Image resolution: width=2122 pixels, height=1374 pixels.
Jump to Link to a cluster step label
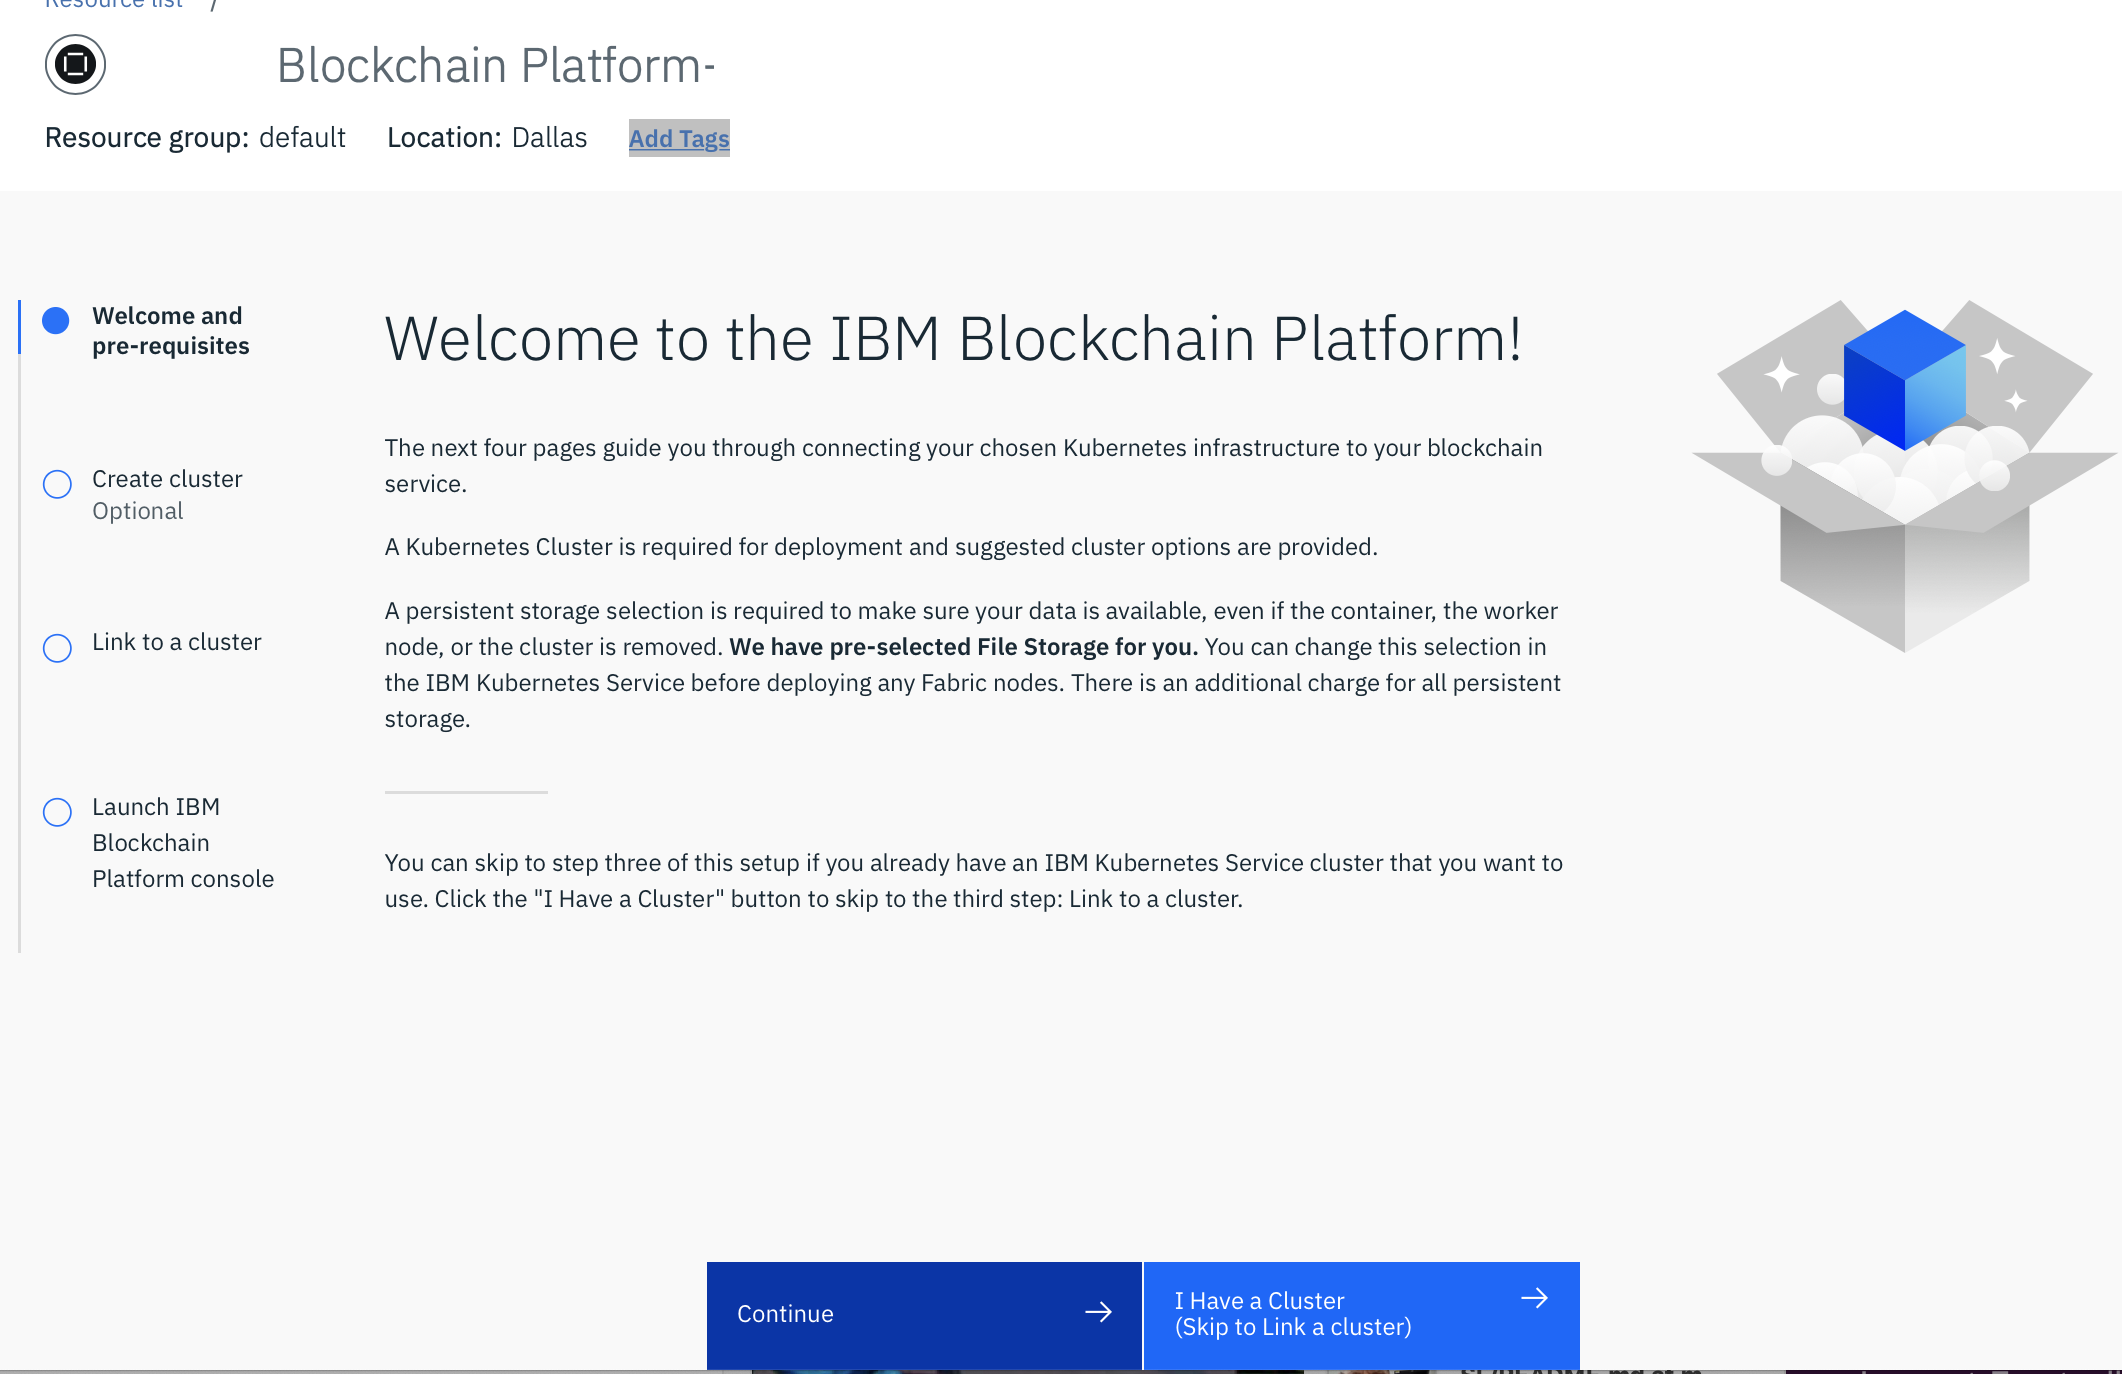[176, 642]
